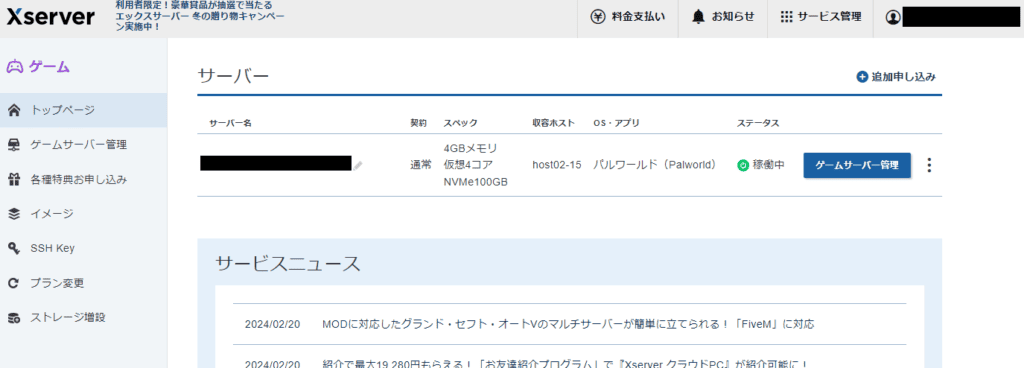Image resolution: width=1024 pixels, height=368 pixels.
Task: Click the user account avatar icon
Action: click(893, 18)
